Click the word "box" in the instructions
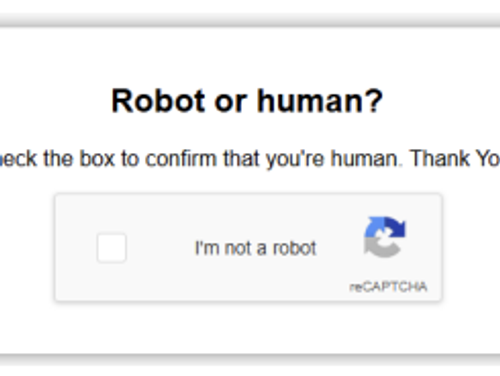Screen dimensions: 500x376 97,159
